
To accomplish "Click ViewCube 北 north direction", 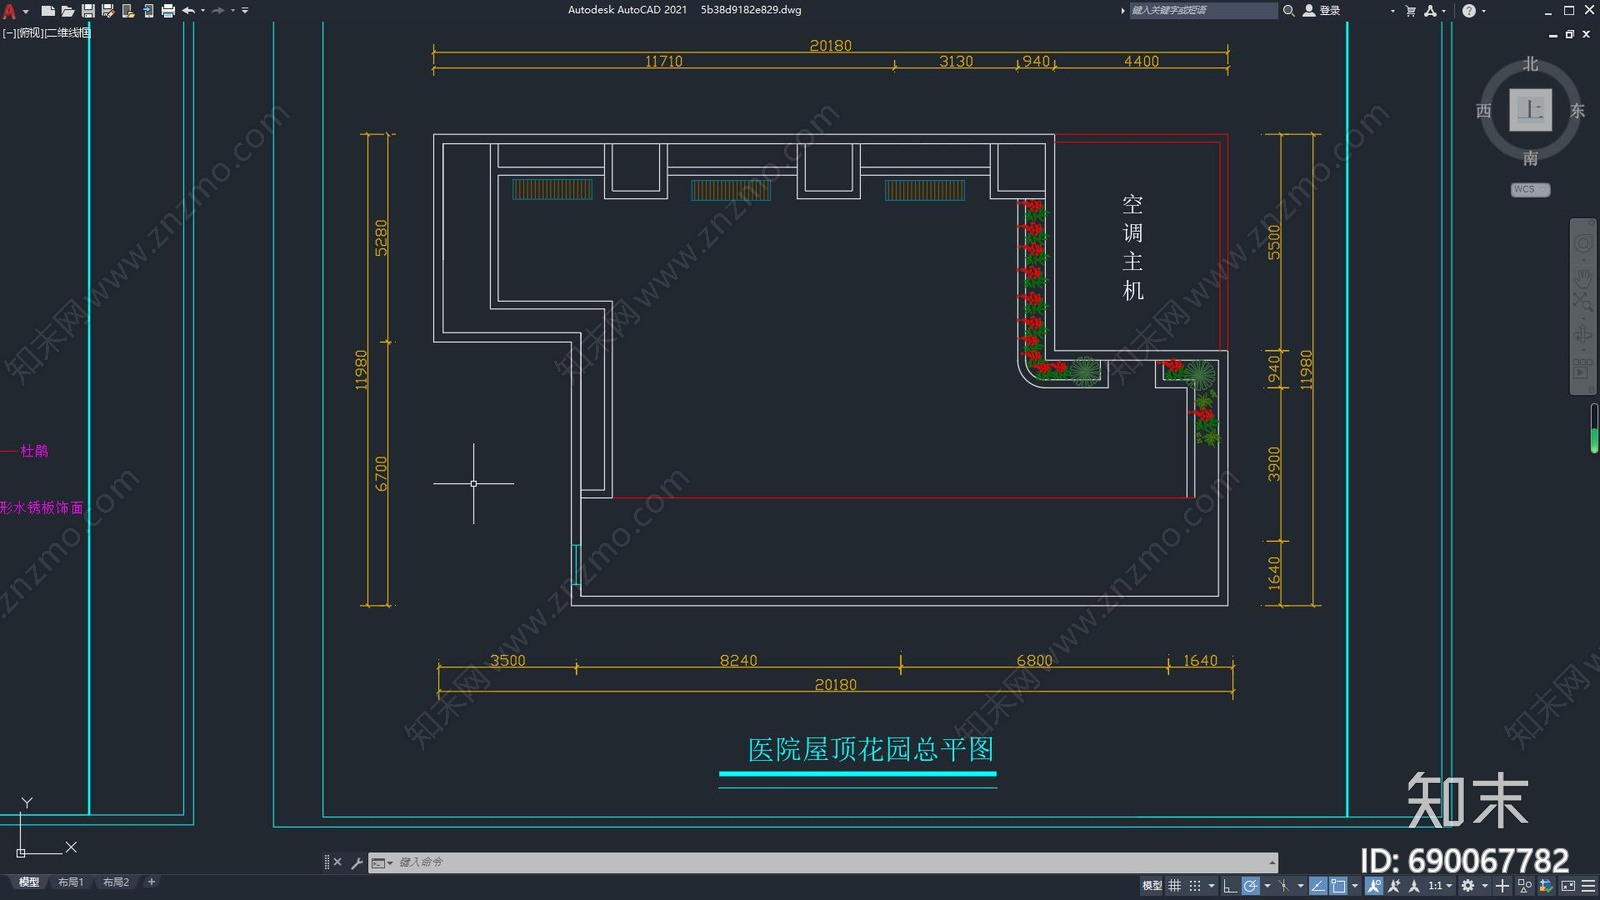I will pyautogui.click(x=1531, y=64).
